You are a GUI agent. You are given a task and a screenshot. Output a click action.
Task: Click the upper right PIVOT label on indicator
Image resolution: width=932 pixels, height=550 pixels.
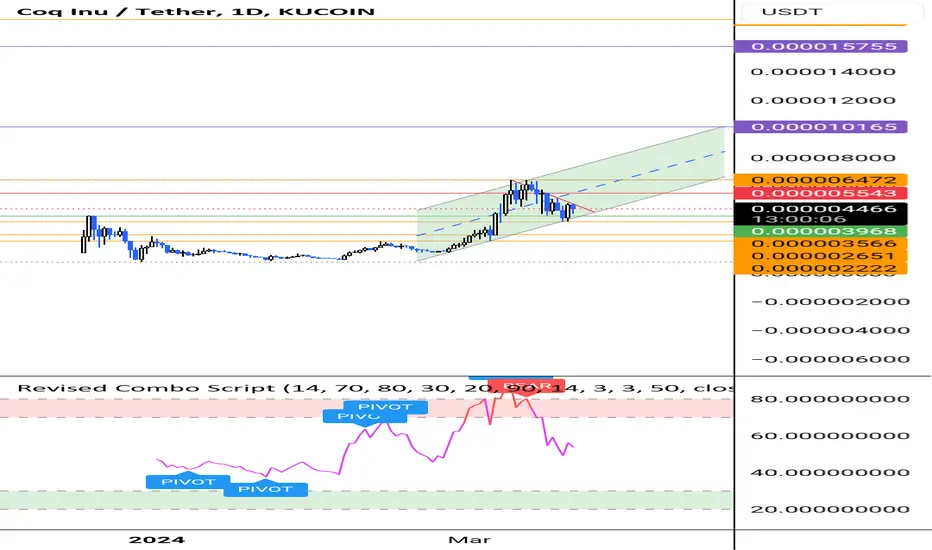(x=385, y=407)
